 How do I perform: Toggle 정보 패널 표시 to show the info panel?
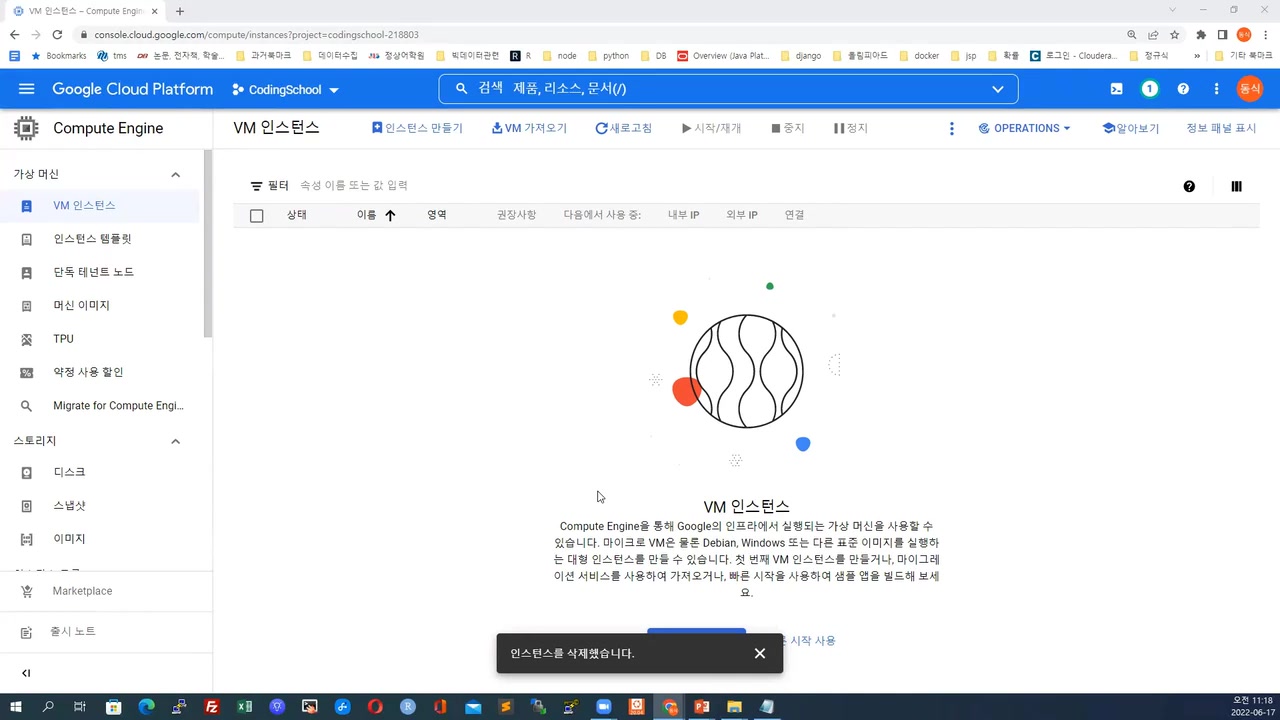(1221, 128)
